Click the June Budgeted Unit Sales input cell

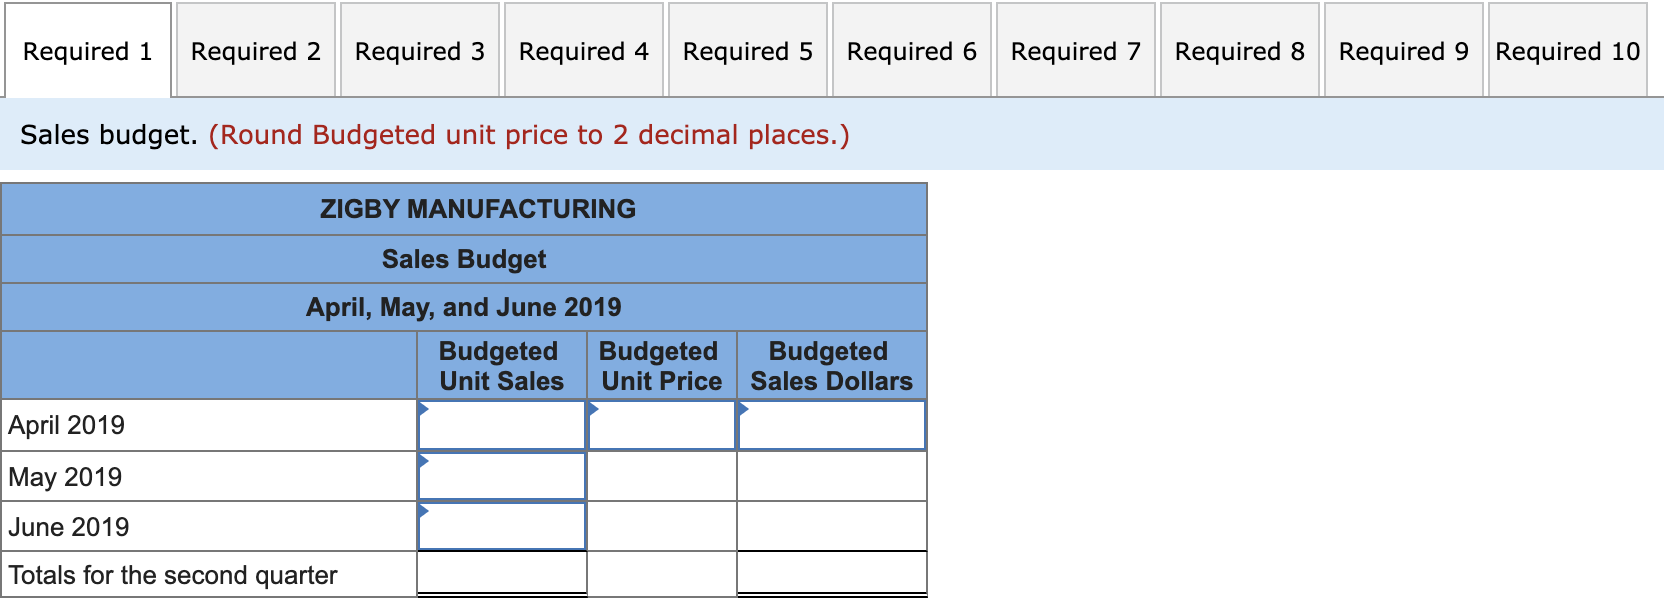501,527
